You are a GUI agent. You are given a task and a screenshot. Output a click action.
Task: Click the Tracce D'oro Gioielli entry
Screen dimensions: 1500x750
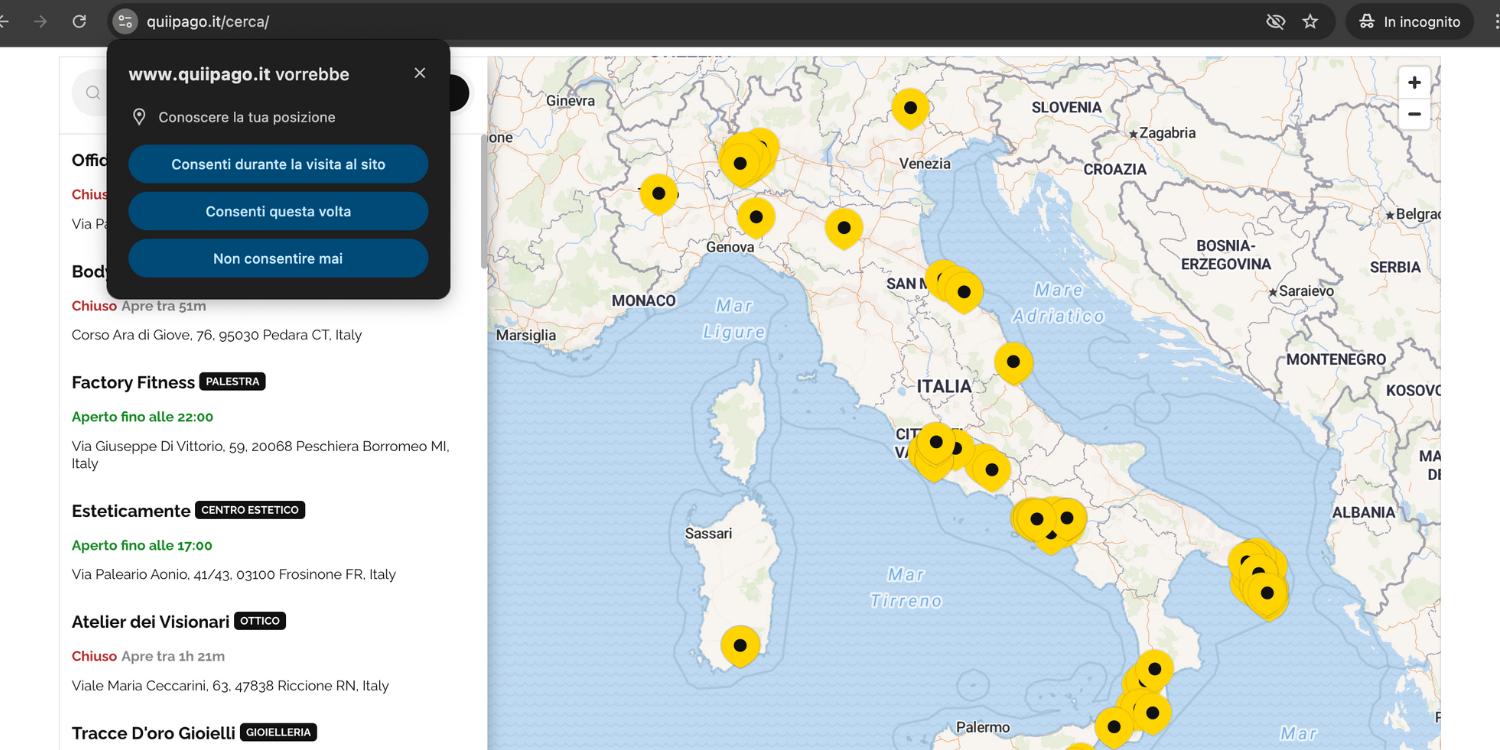tap(153, 732)
